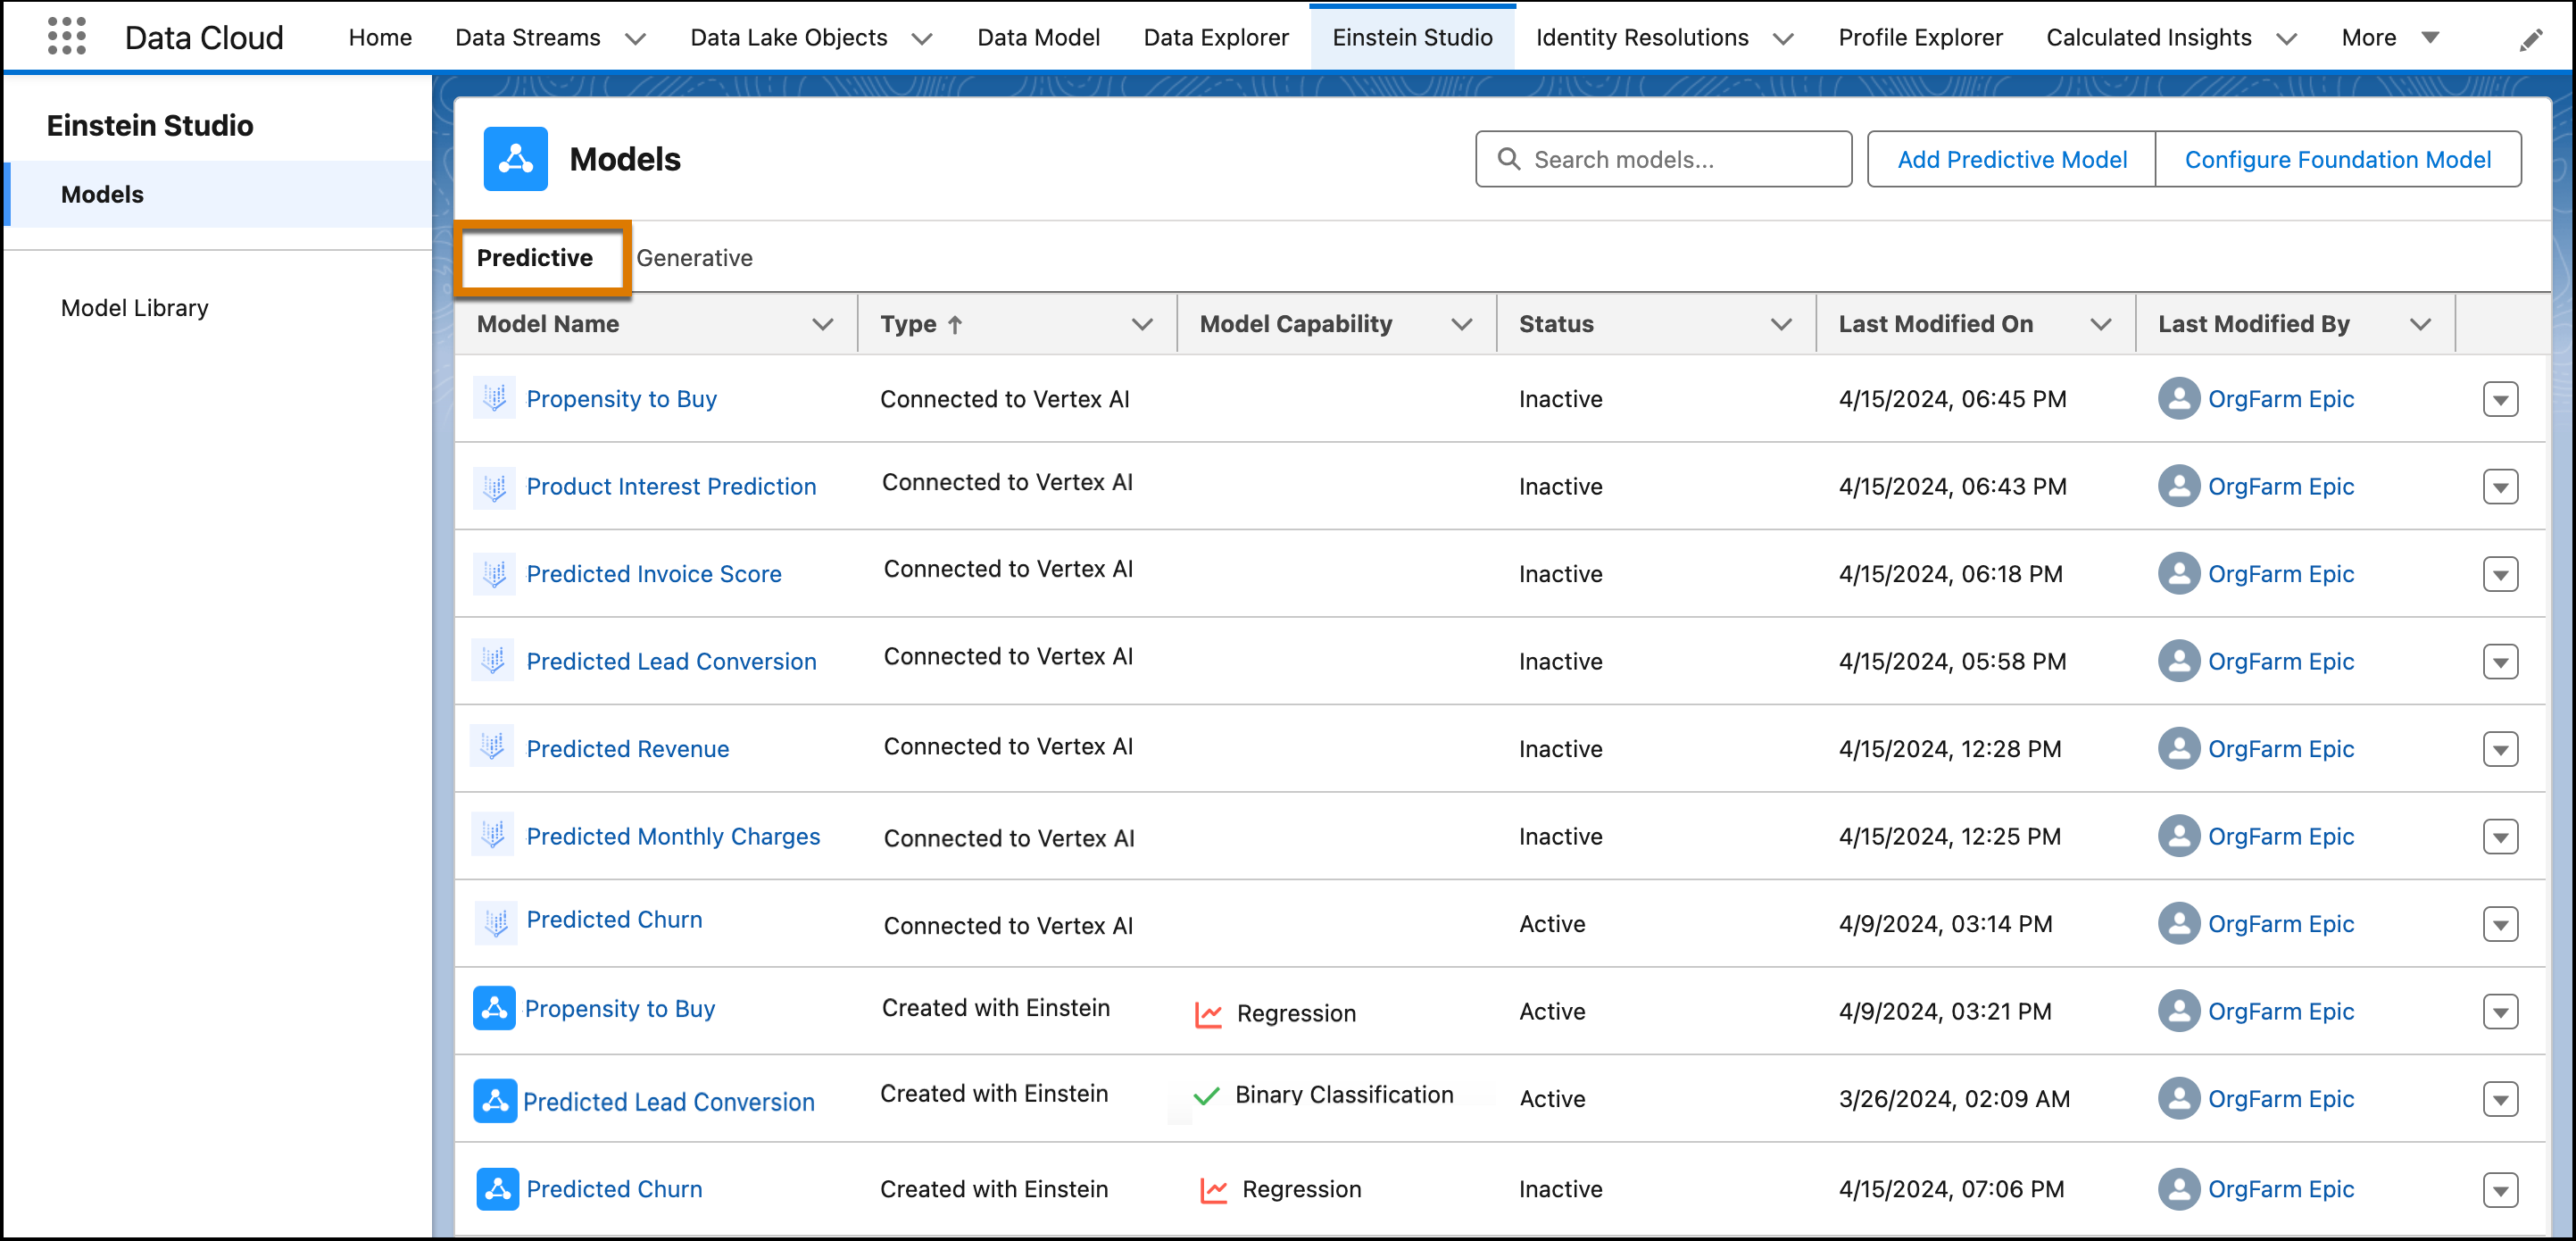
Task: Click the user avatar in the 12:25 PM row
Action: (x=2178, y=837)
